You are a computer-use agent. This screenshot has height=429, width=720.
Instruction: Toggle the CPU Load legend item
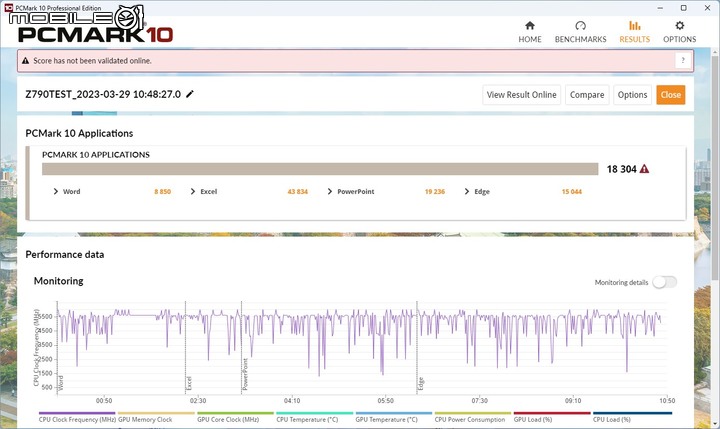tap(632, 418)
